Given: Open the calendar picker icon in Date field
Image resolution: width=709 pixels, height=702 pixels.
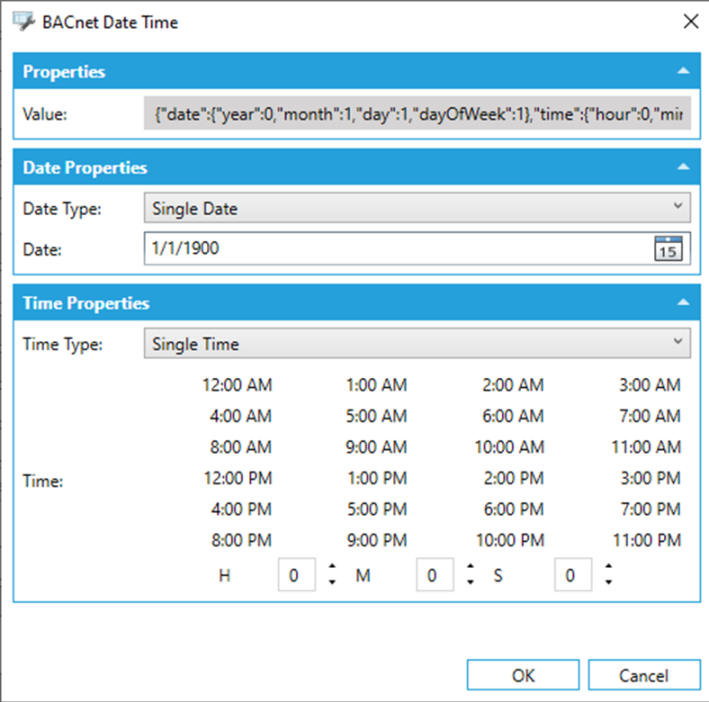Looking at the screenshot, I should pyautogui.click(x=667, y=249).
